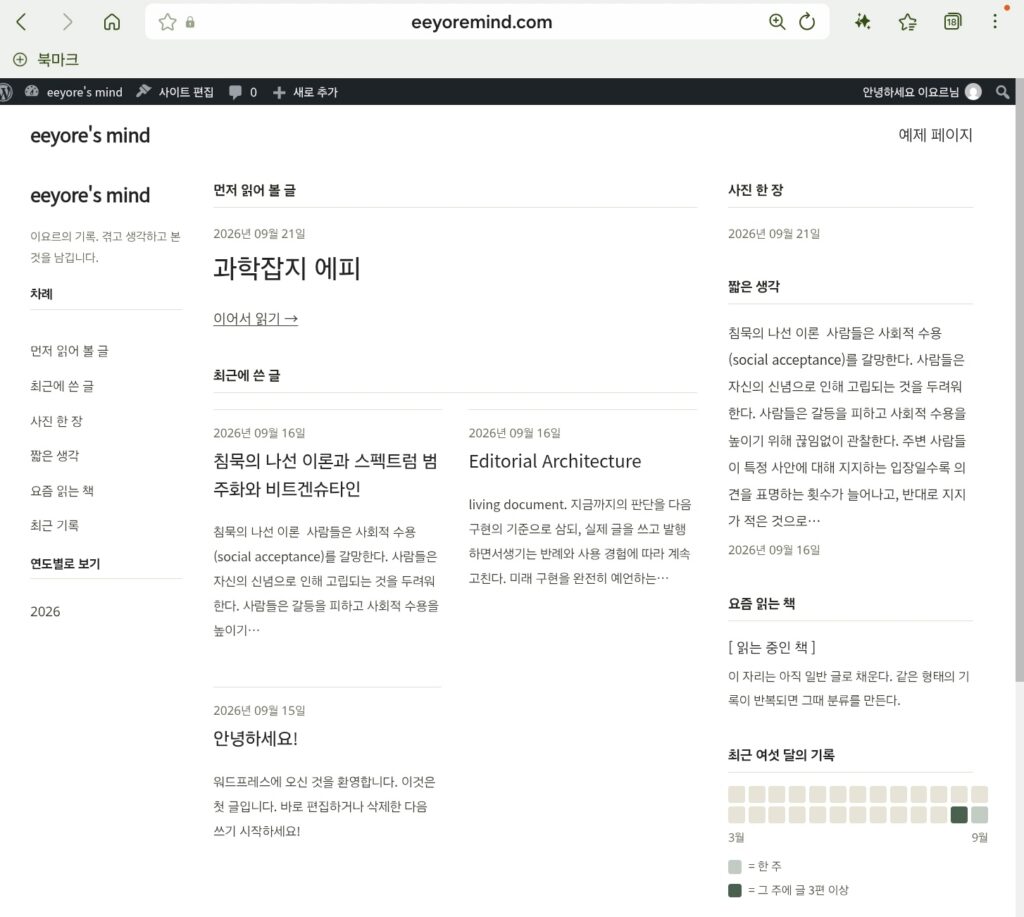Reload the page with the refresh icon
Viewport: 1024px width, 917px height.
tap(807, 22)
